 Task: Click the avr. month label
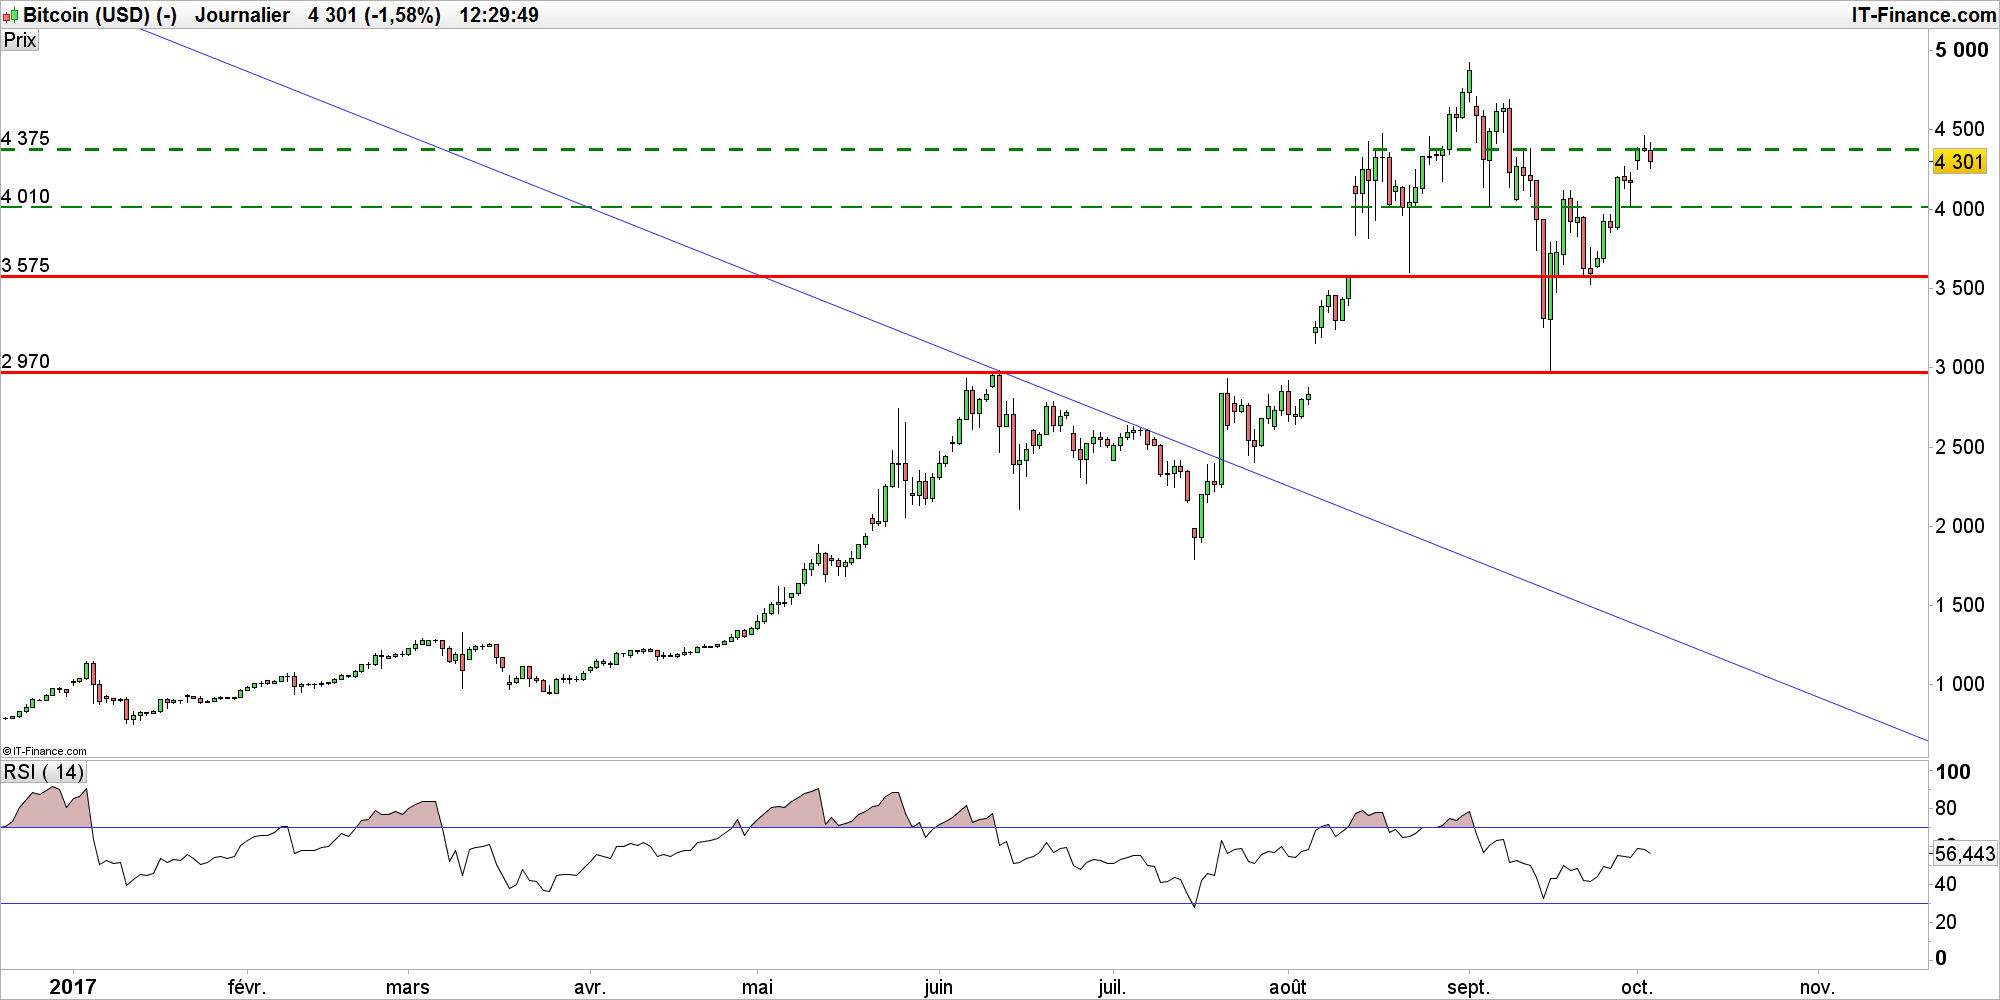[590, 987]
